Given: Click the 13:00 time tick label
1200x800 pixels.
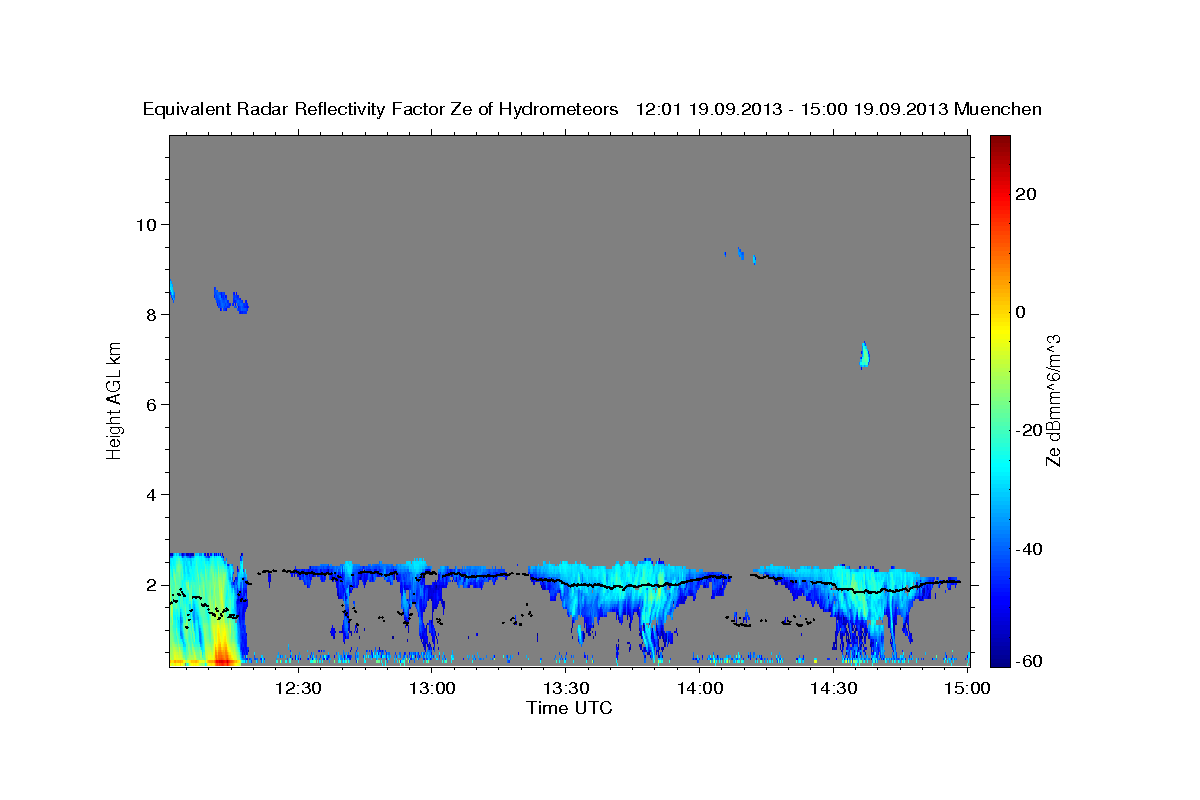Looking at the screenshot, I should point(432,688).
